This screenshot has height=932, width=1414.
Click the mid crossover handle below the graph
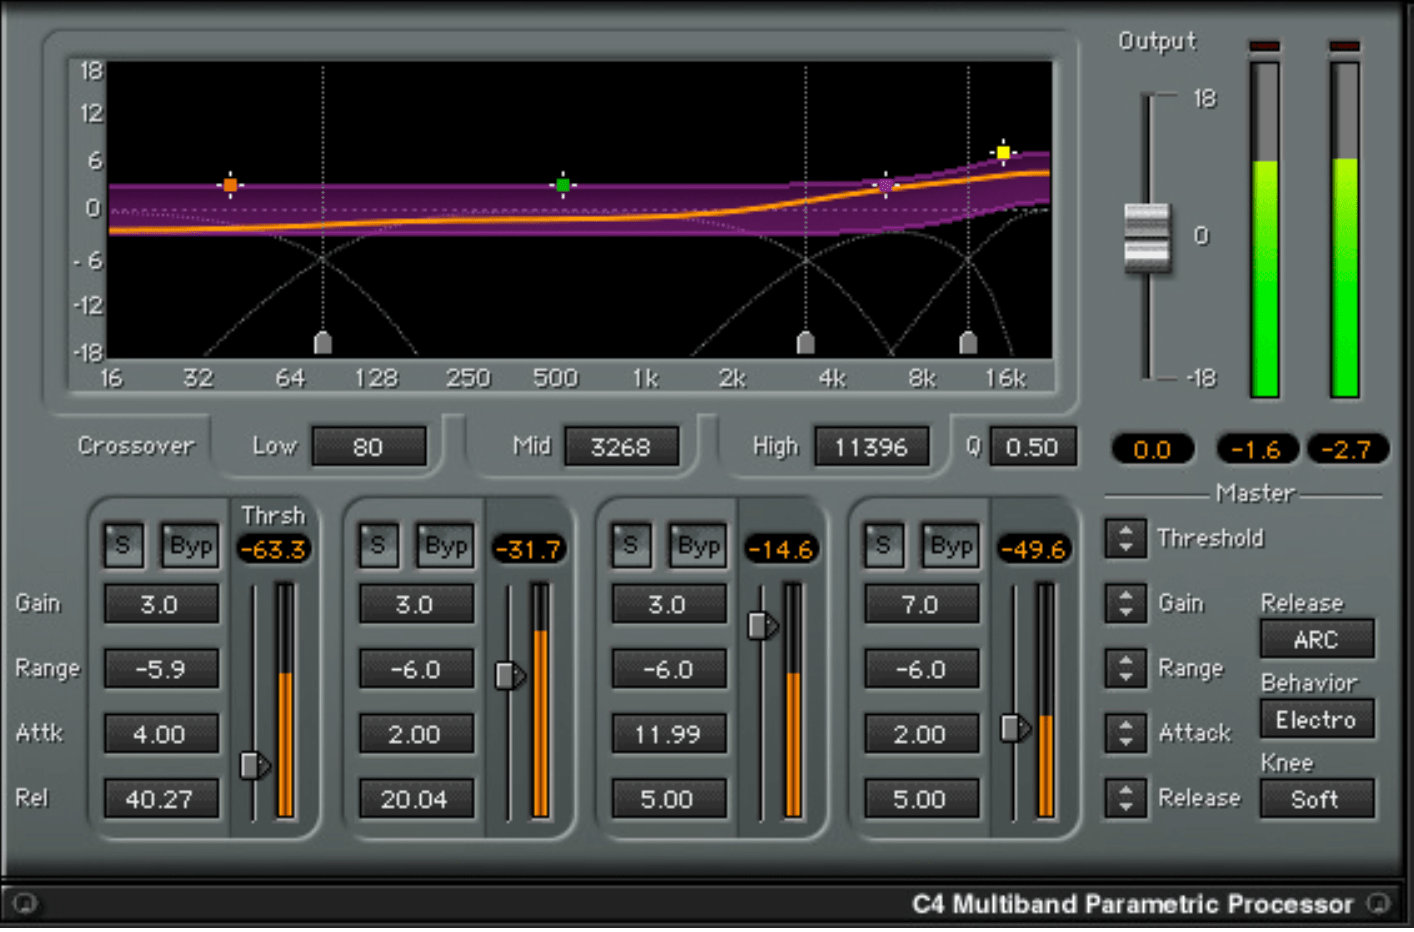[x=806, y=342]
